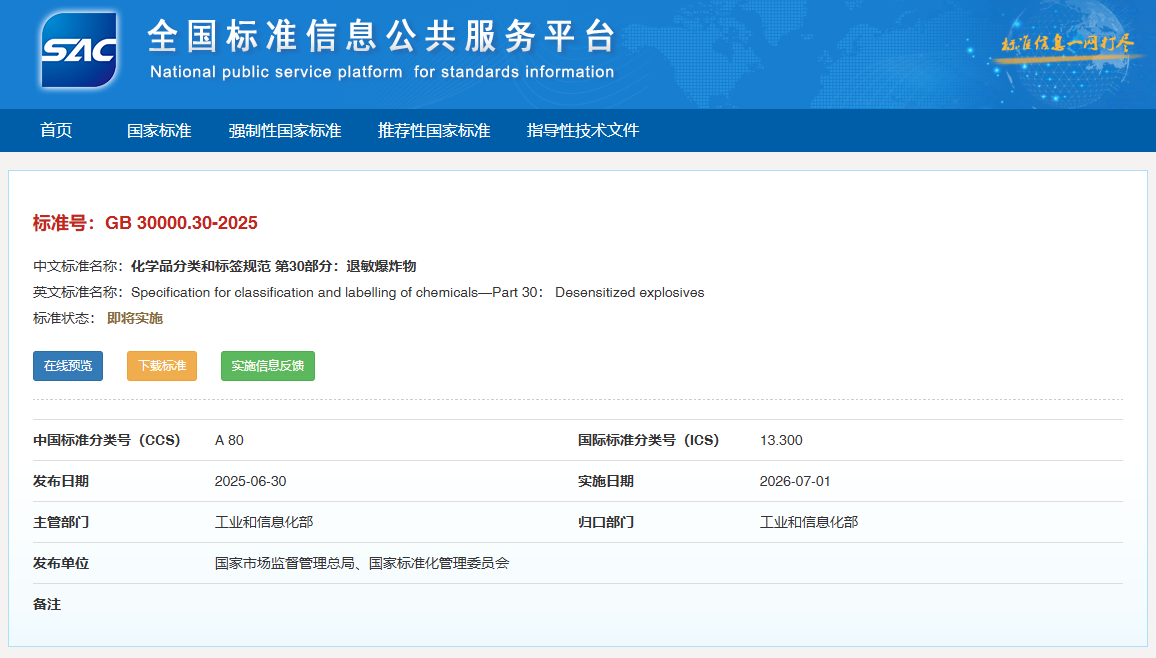The height and width of the screenshot is (658, 1156).
Task: Open the 国家标准 navigation item
Action: click(159, 130)
